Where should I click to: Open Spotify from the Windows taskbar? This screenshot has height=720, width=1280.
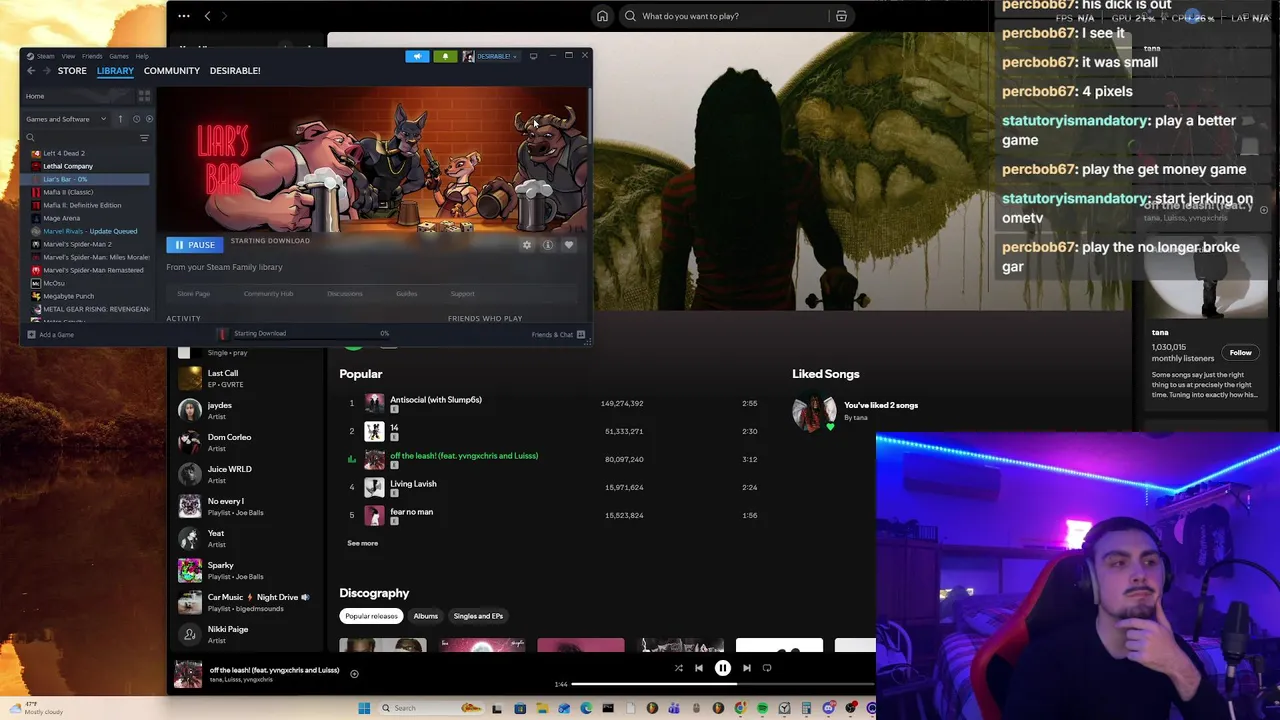762,708
